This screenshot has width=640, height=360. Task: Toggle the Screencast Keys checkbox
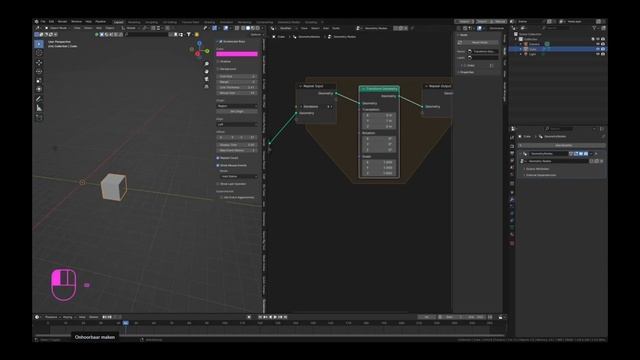click(x=220, y=42)
